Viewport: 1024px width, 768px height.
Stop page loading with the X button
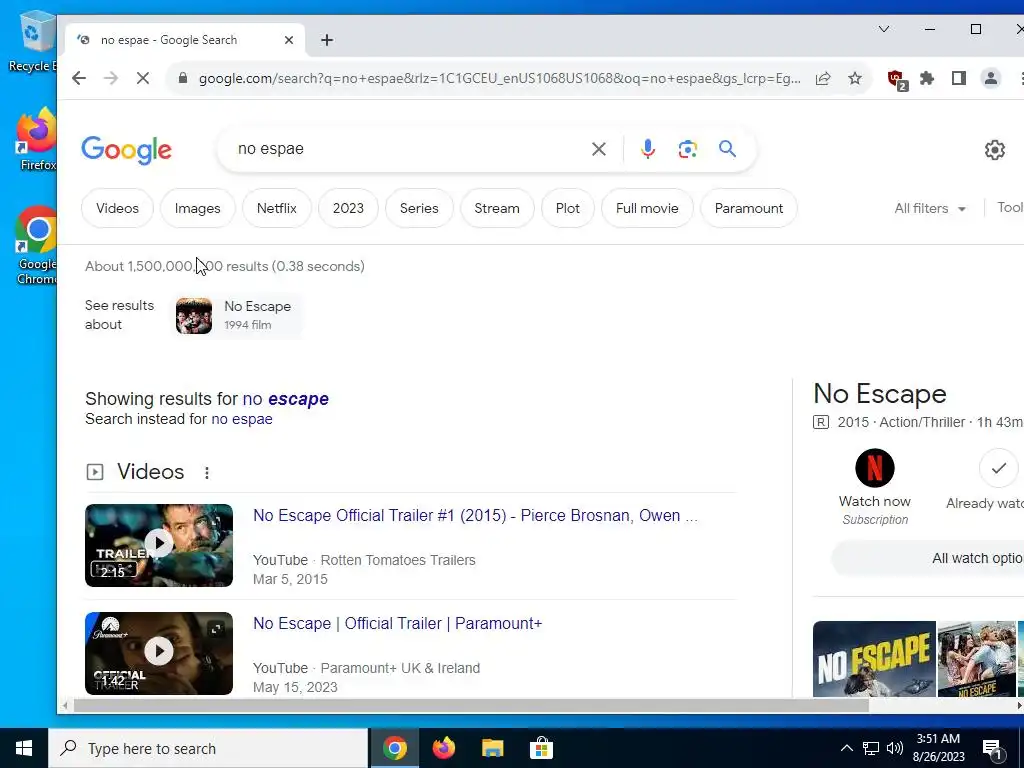point(142,78)
